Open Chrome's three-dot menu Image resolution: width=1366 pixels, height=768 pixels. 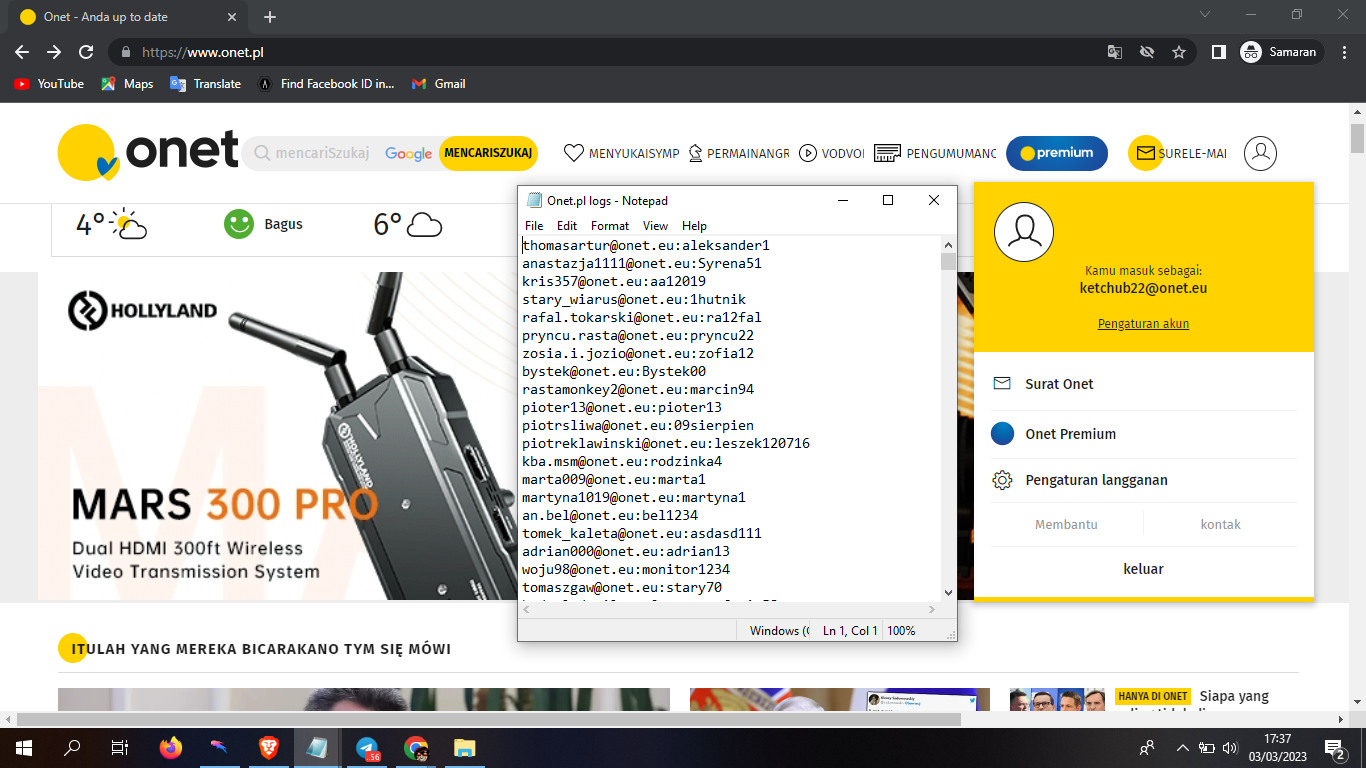[x=1345, y=52]
